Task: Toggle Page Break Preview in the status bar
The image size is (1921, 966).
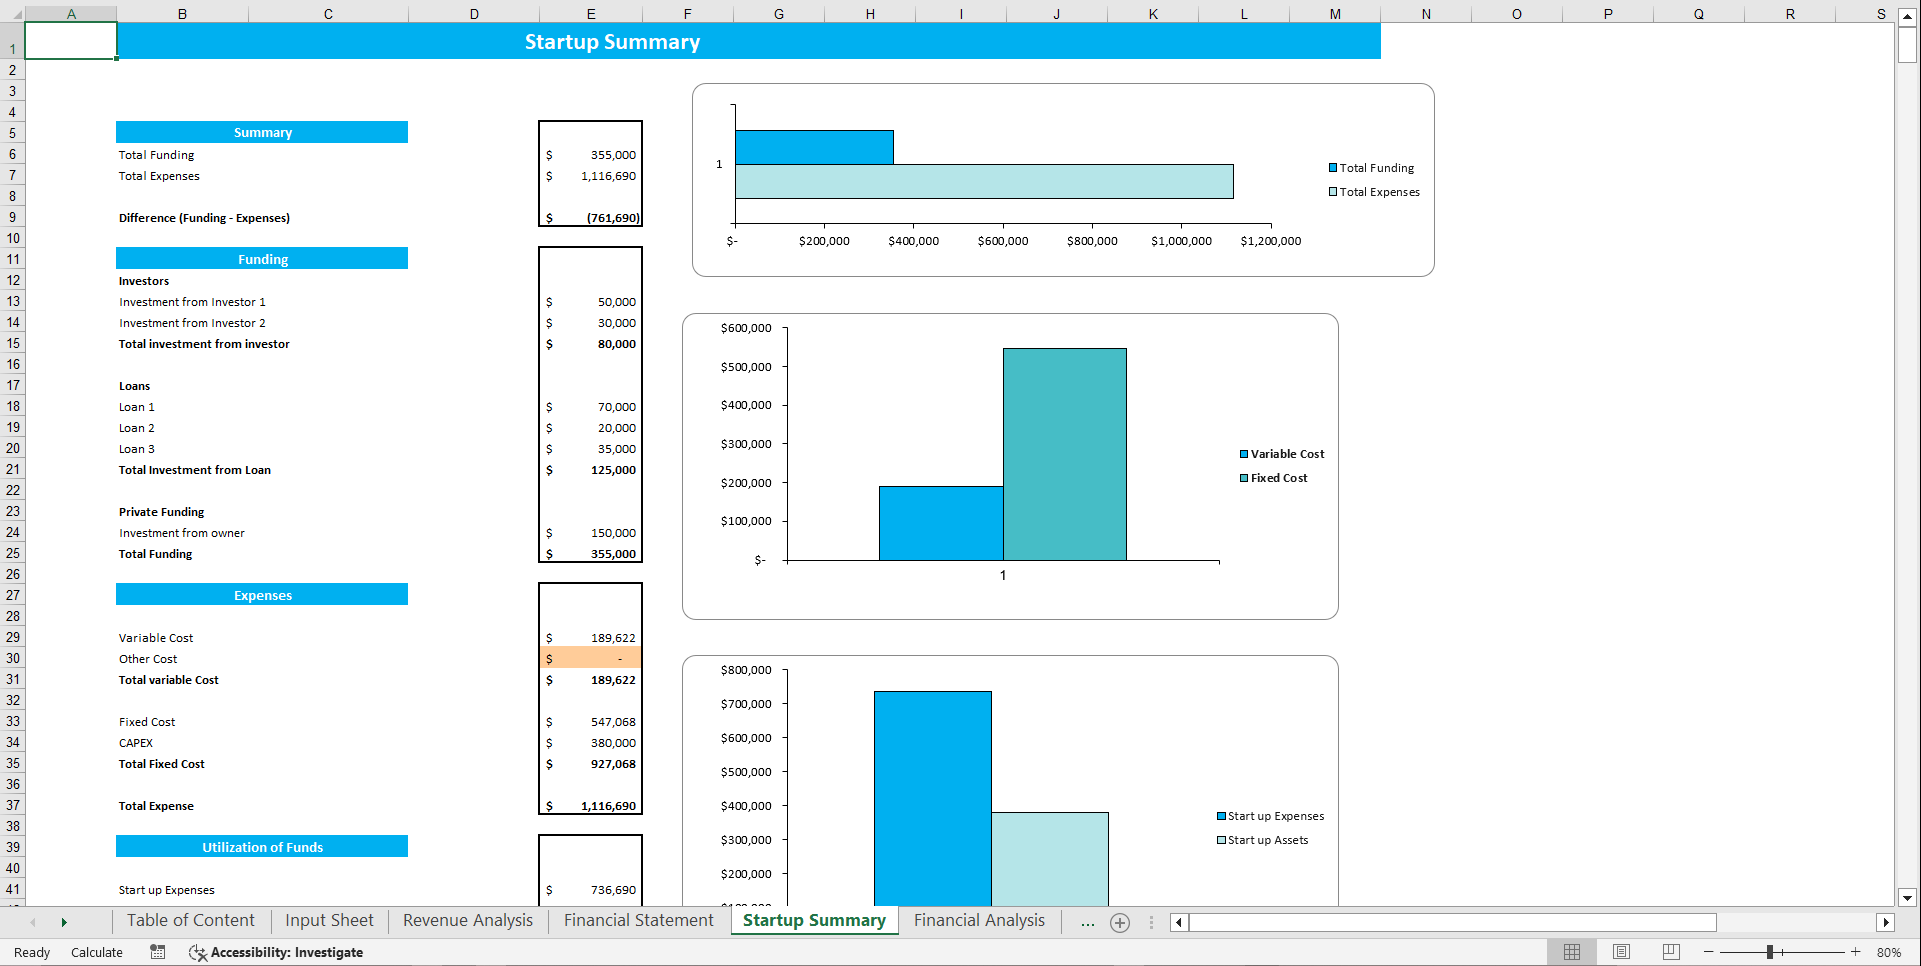Action: tap(1670, 952)
